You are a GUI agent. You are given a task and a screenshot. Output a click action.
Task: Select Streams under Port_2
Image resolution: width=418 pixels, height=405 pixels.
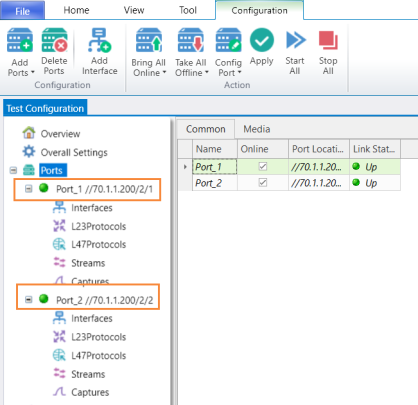click(x=79, y=374)
